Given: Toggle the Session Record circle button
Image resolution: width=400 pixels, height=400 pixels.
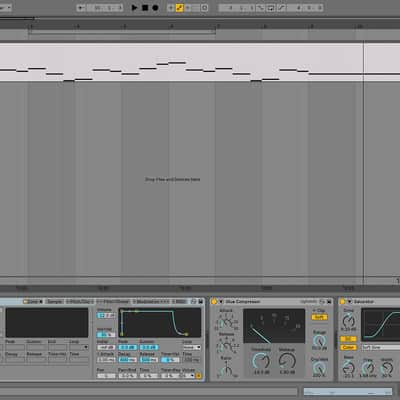Looking at the screenshot, I should click(x=205, y=8).
